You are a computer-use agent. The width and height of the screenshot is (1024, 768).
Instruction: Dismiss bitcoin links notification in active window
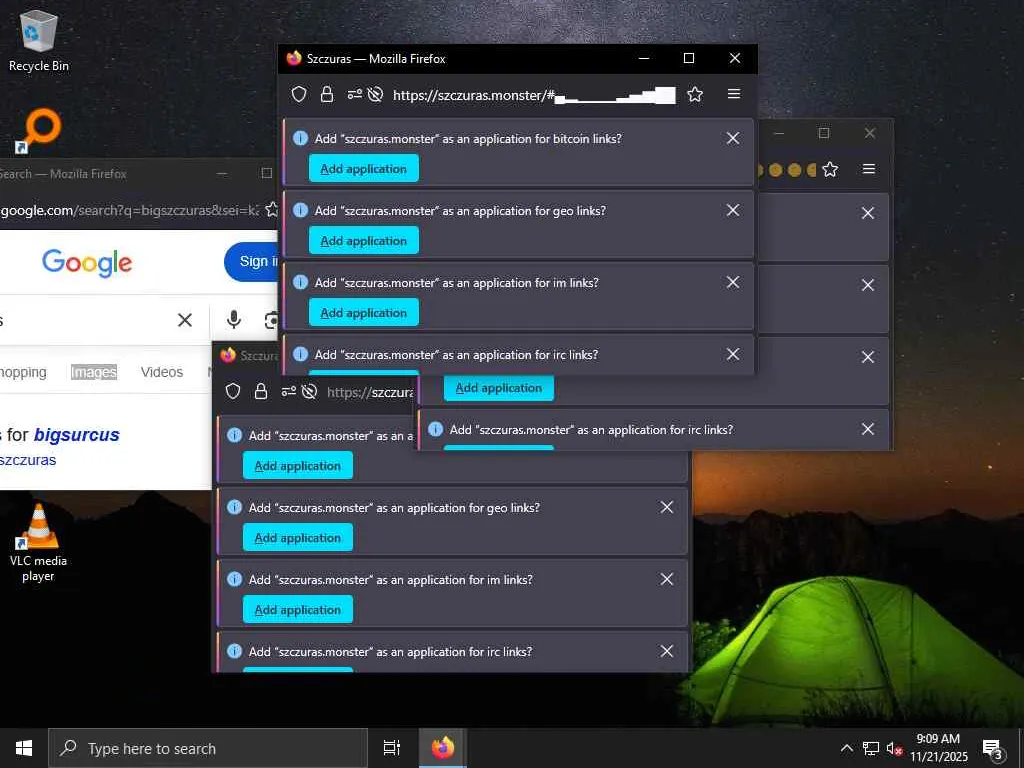tap(733, 138)
